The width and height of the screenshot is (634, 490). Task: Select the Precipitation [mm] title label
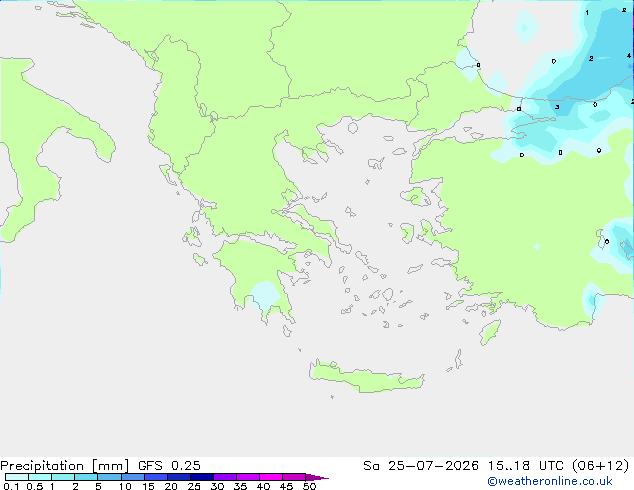pos(64,466)
